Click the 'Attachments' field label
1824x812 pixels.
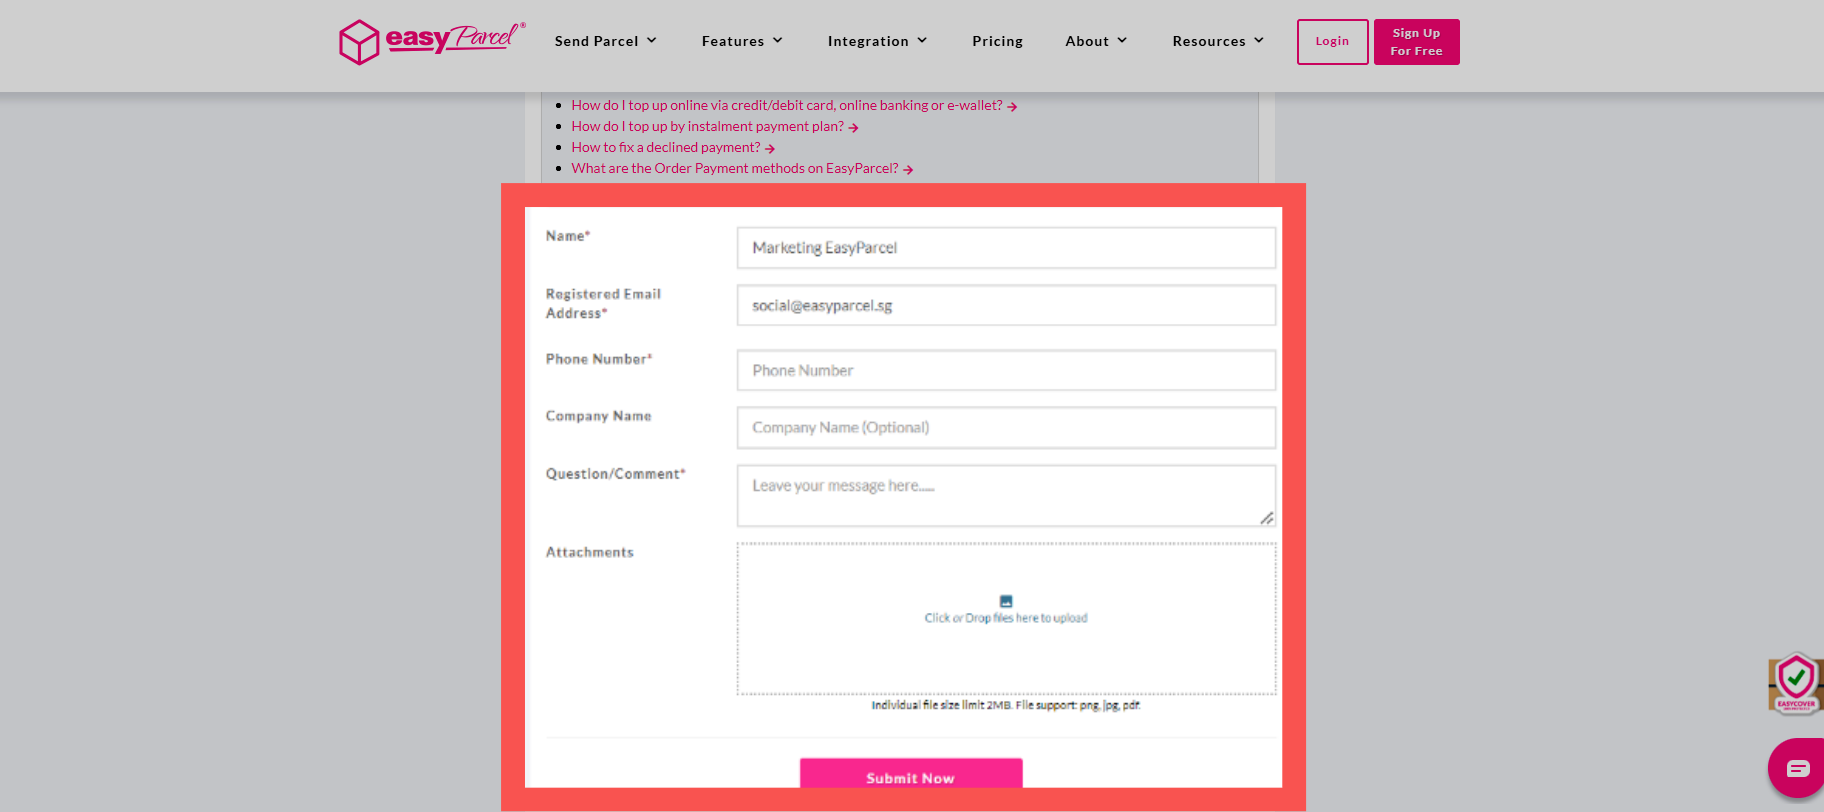[x=590, y=552]
